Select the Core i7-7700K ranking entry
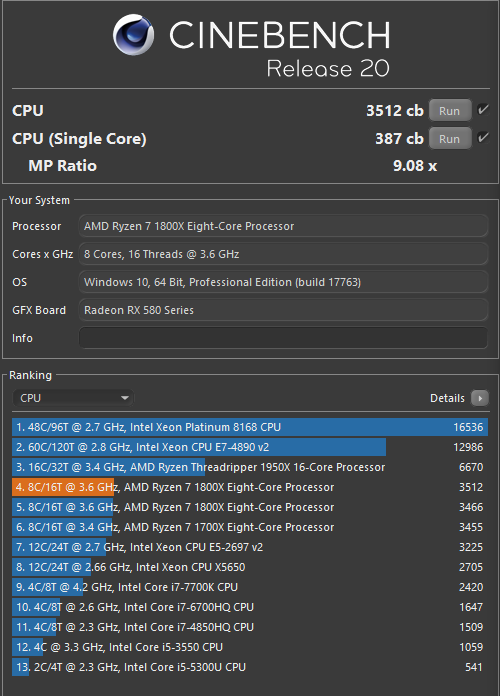Screen dimensions: 500x696 pyautogui.click(x=250, y=587)
